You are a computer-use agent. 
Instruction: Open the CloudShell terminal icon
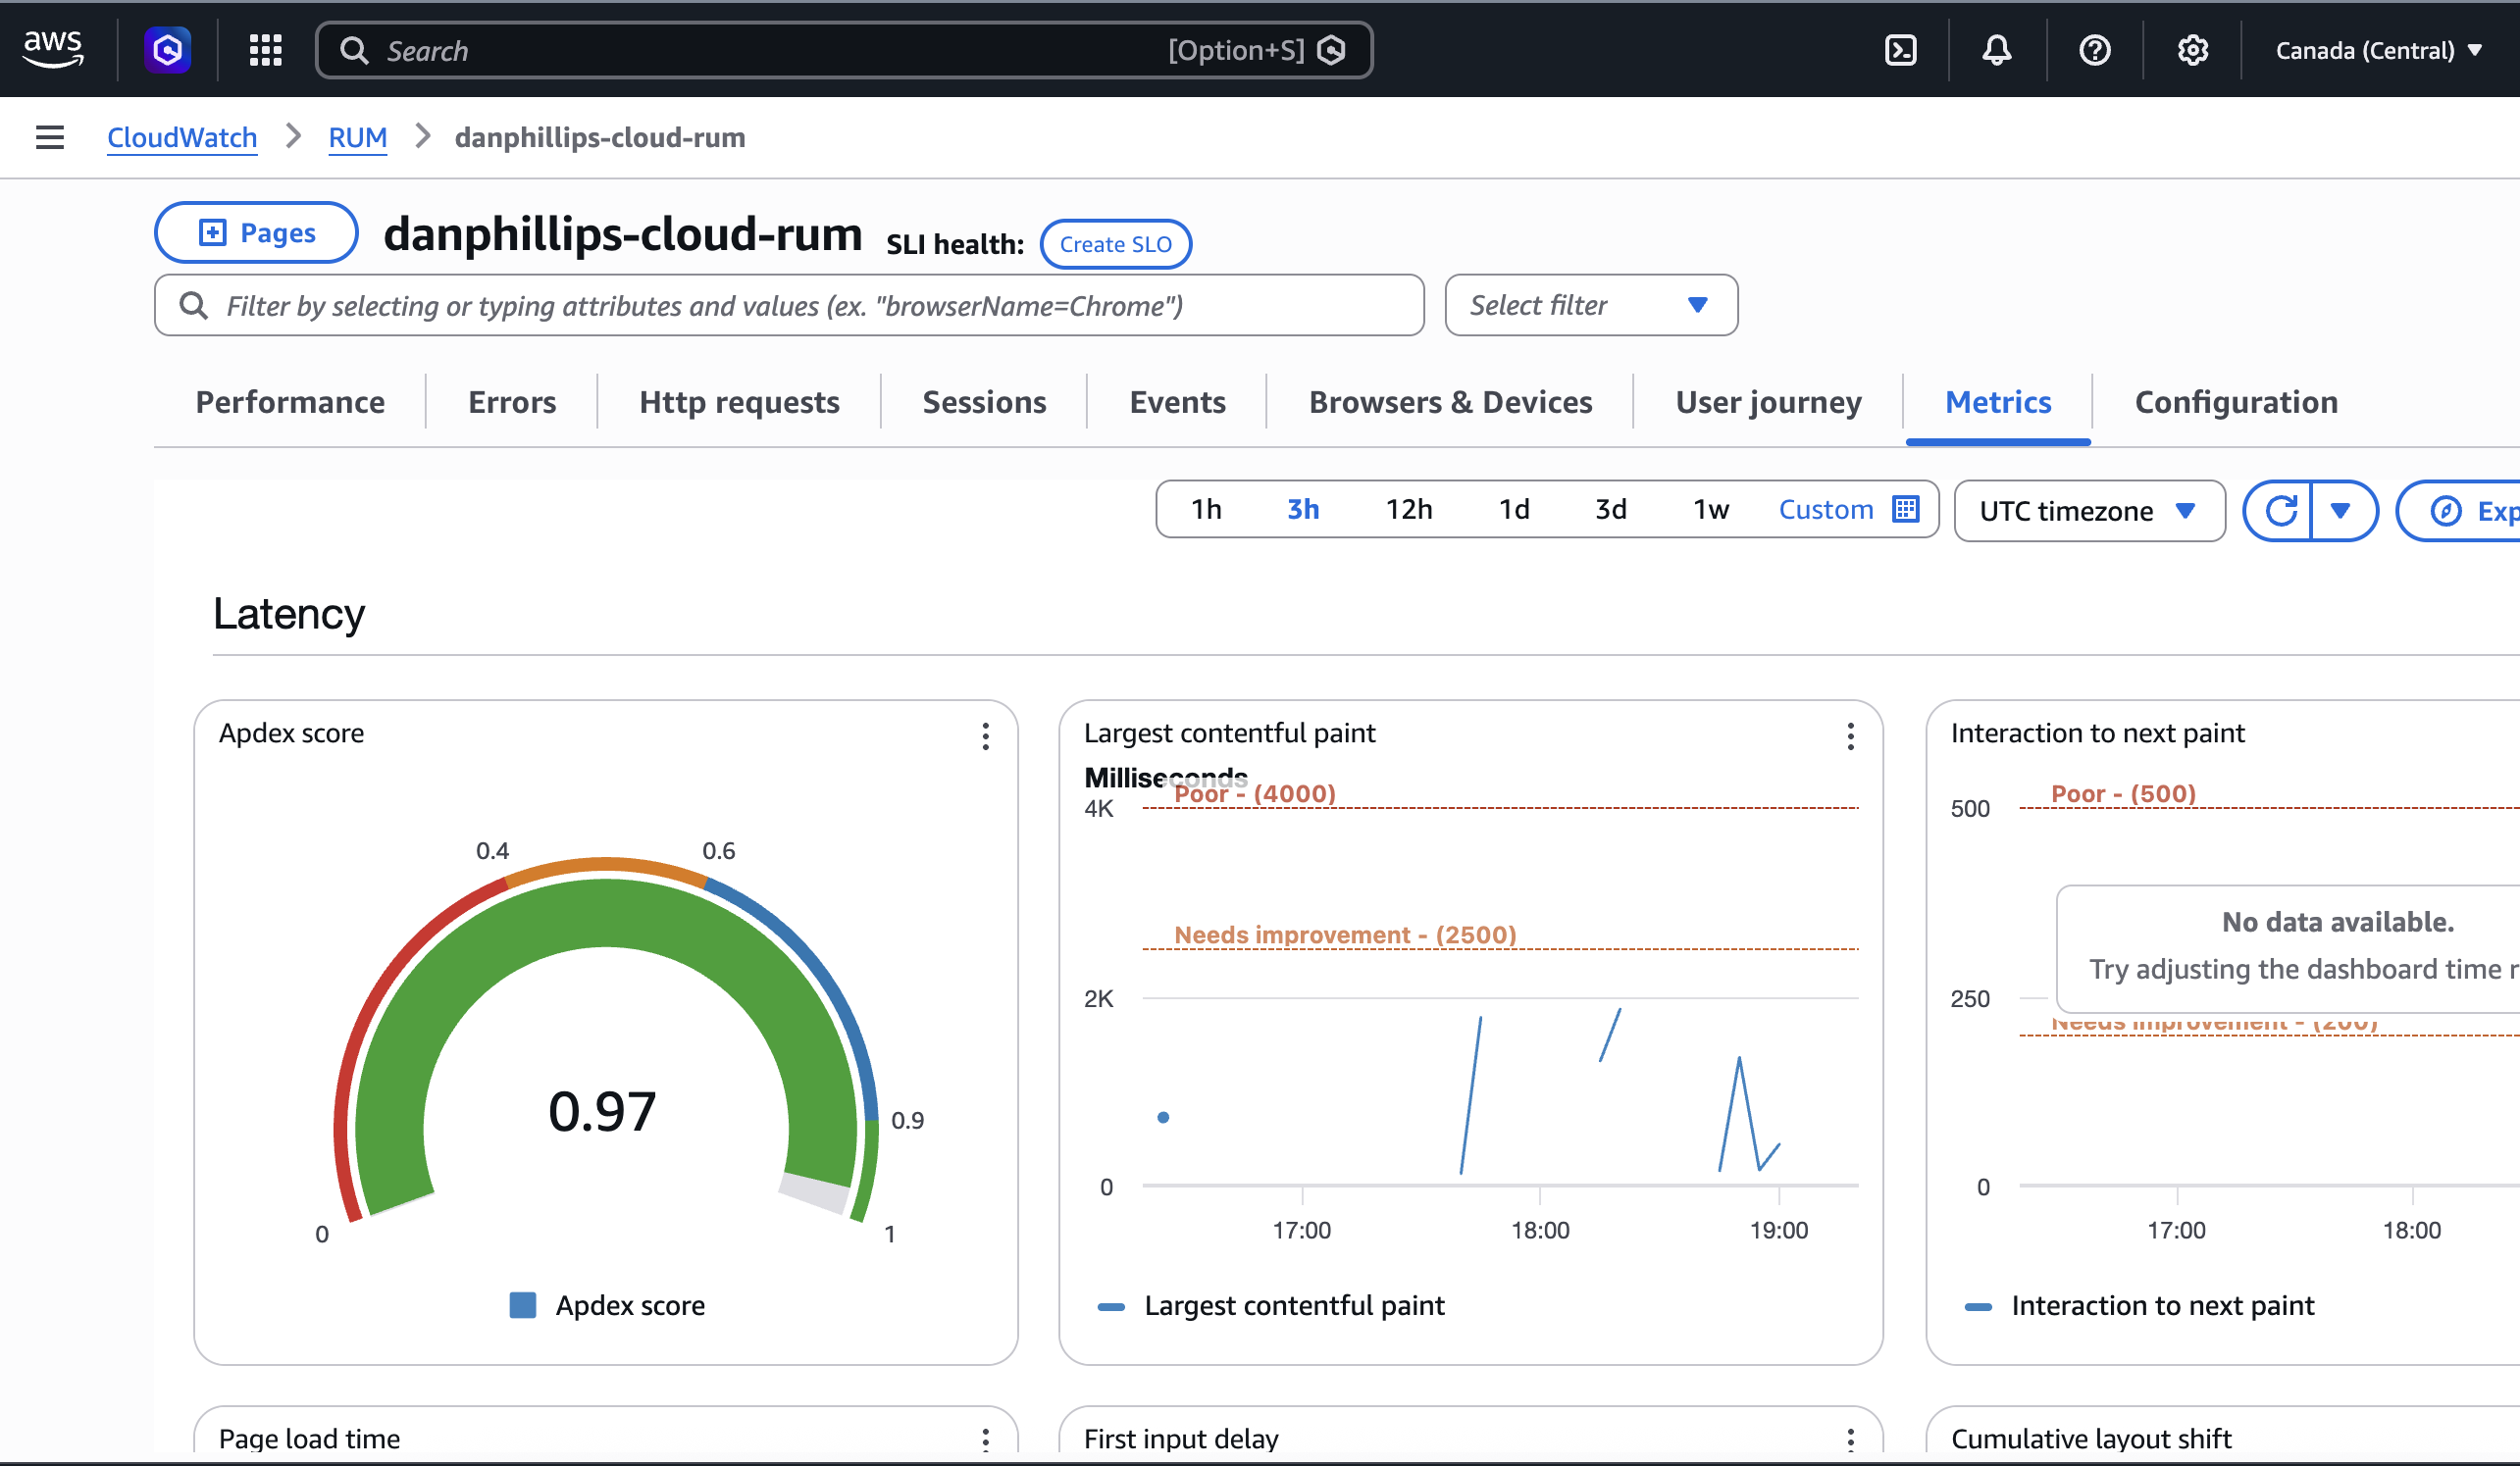pyautogui.click(x=1899, y=49)
